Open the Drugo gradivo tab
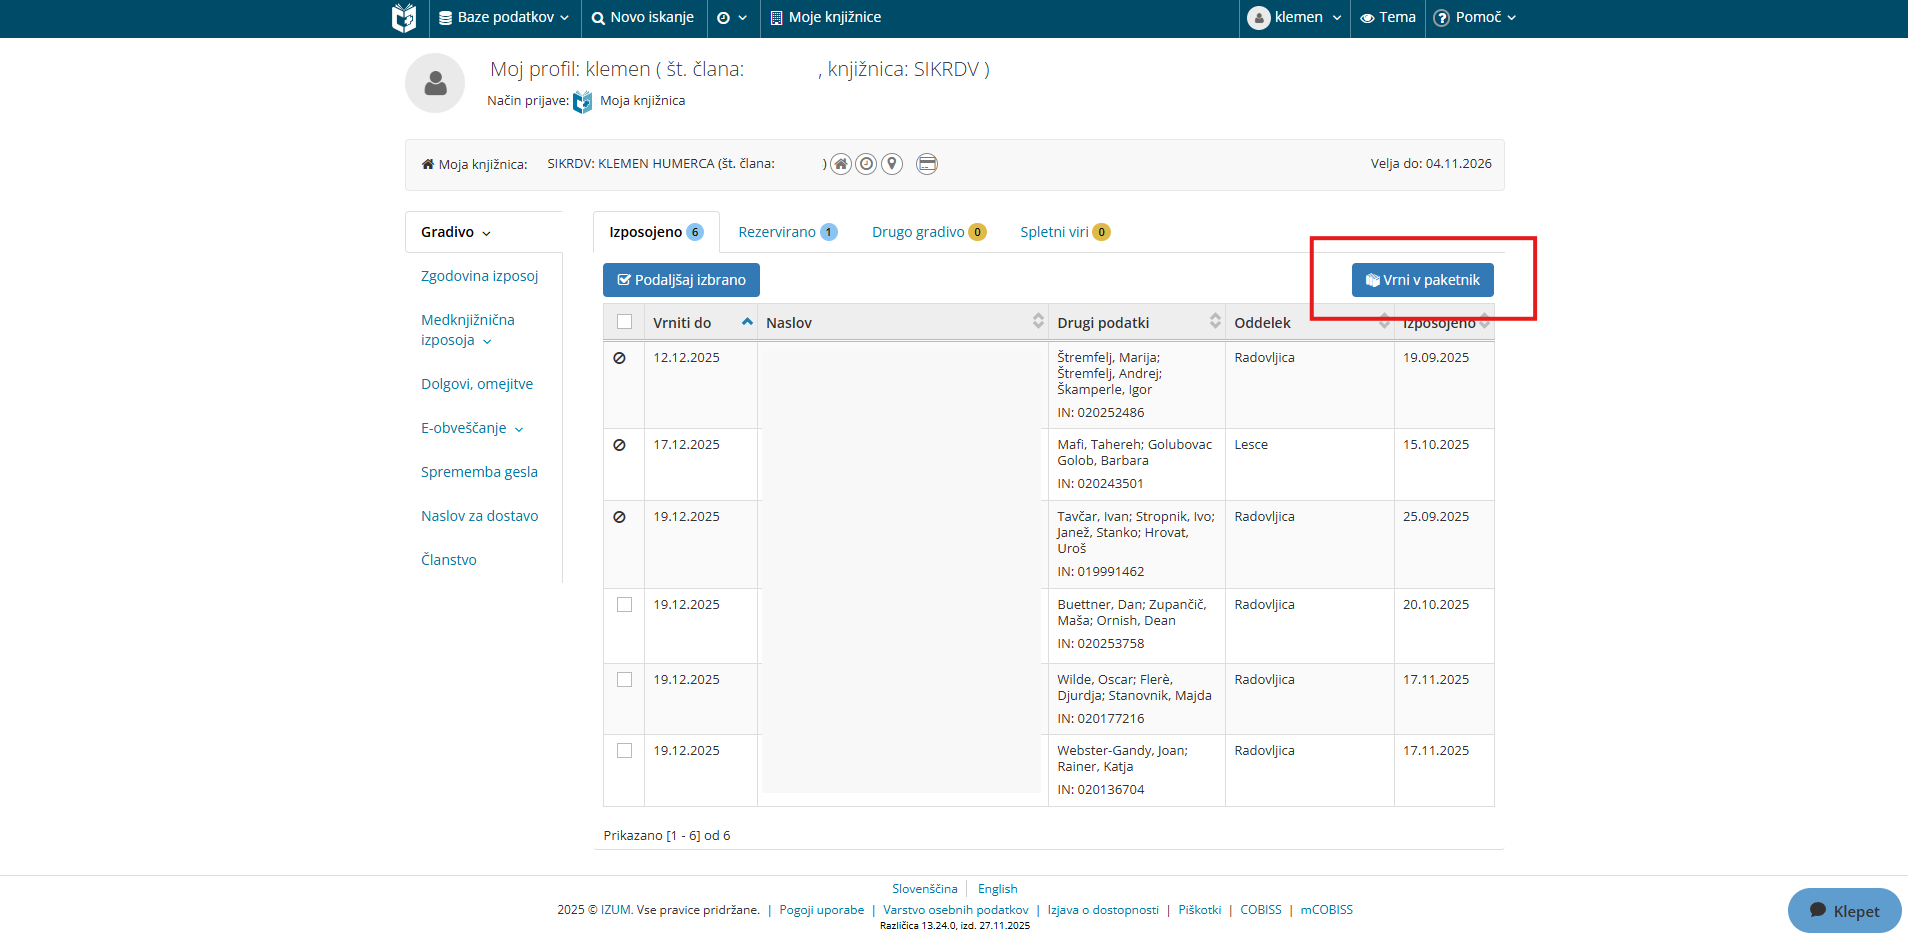Screen dimensions: 1908x949 coord(927,232)
